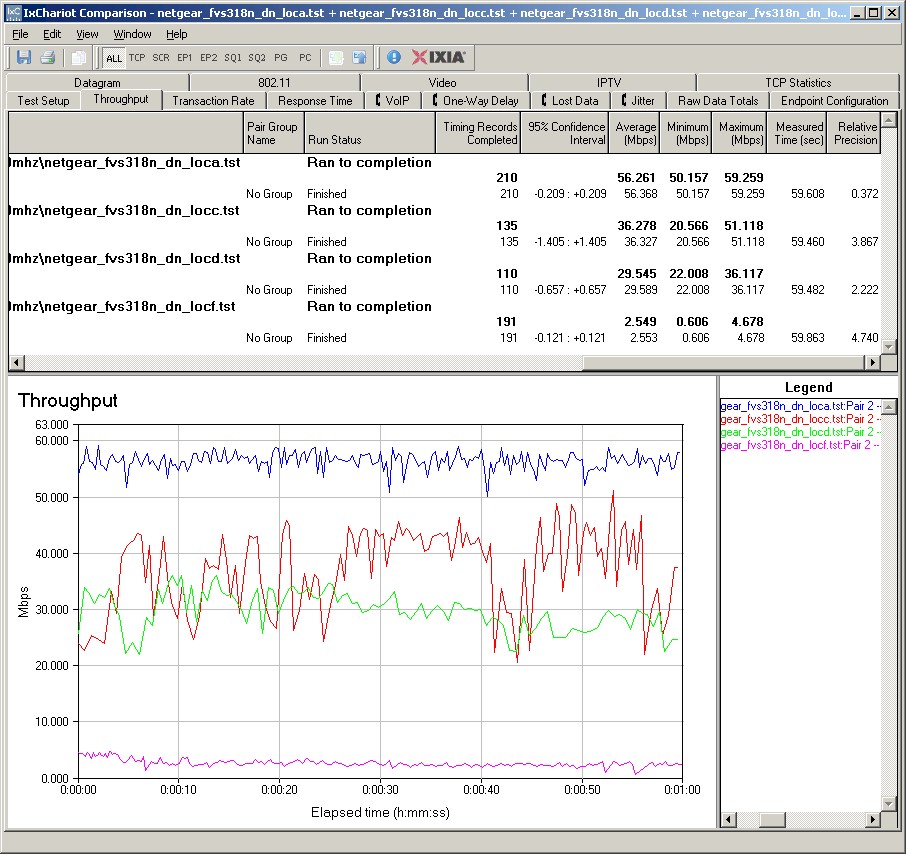This screenshot has width=906, height=854.
Task: Open the 802.11 tab
Action: [274, 83]
